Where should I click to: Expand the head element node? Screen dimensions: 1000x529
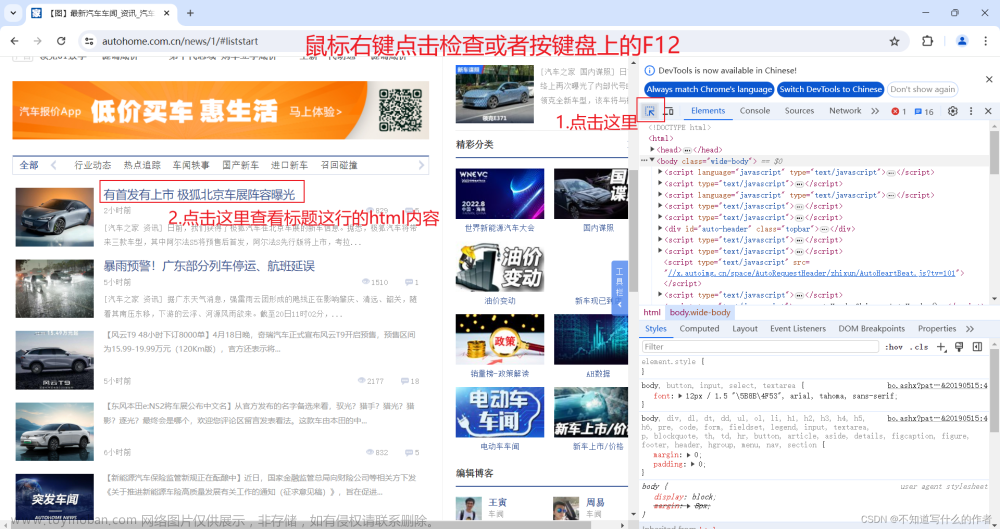652,149
